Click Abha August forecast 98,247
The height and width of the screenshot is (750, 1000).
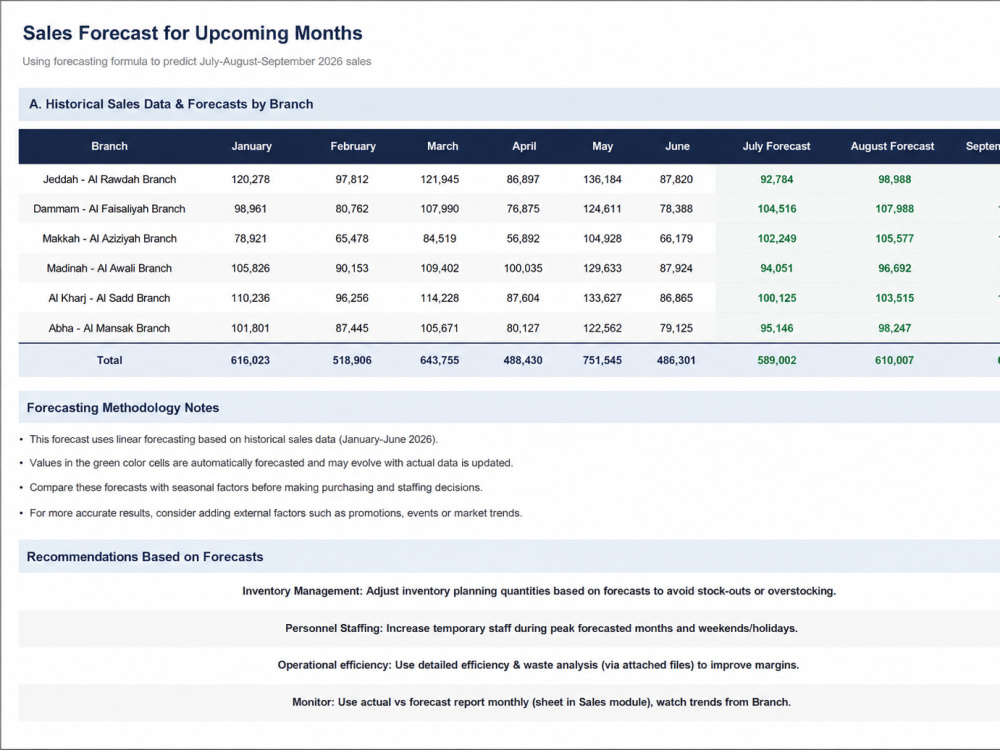[x=895, y=328]
